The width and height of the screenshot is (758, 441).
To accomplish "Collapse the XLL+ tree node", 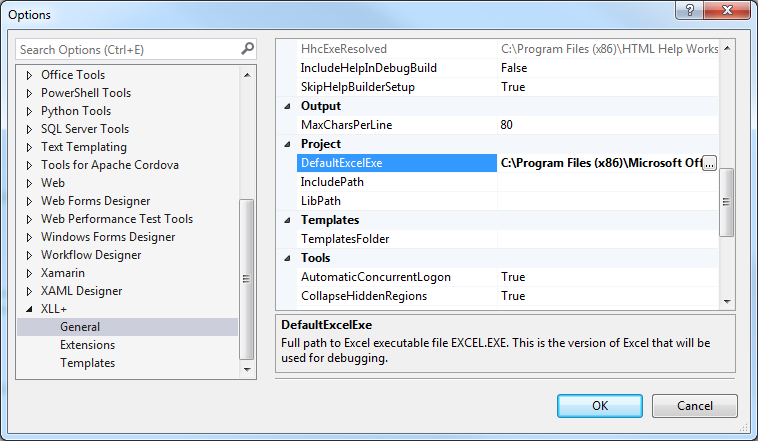I will click(x=29, y=309).
